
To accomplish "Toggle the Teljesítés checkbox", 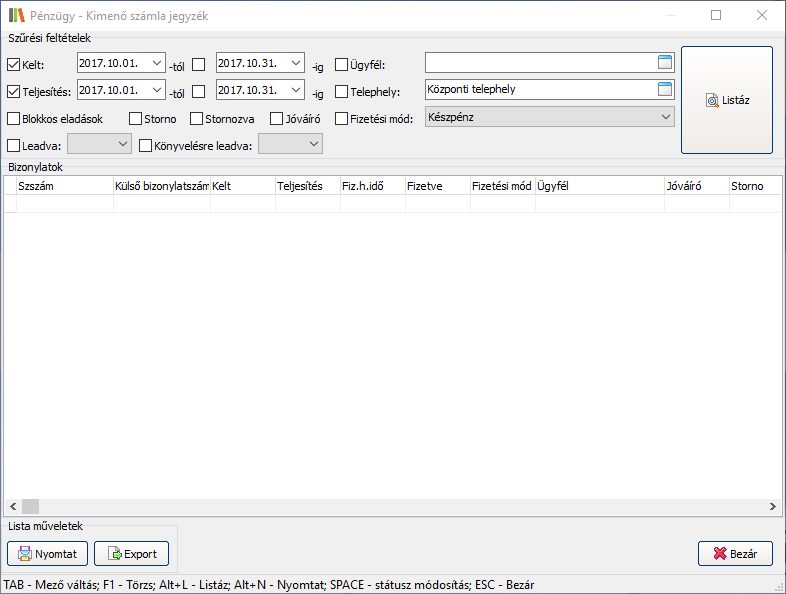I will (14, 92).
